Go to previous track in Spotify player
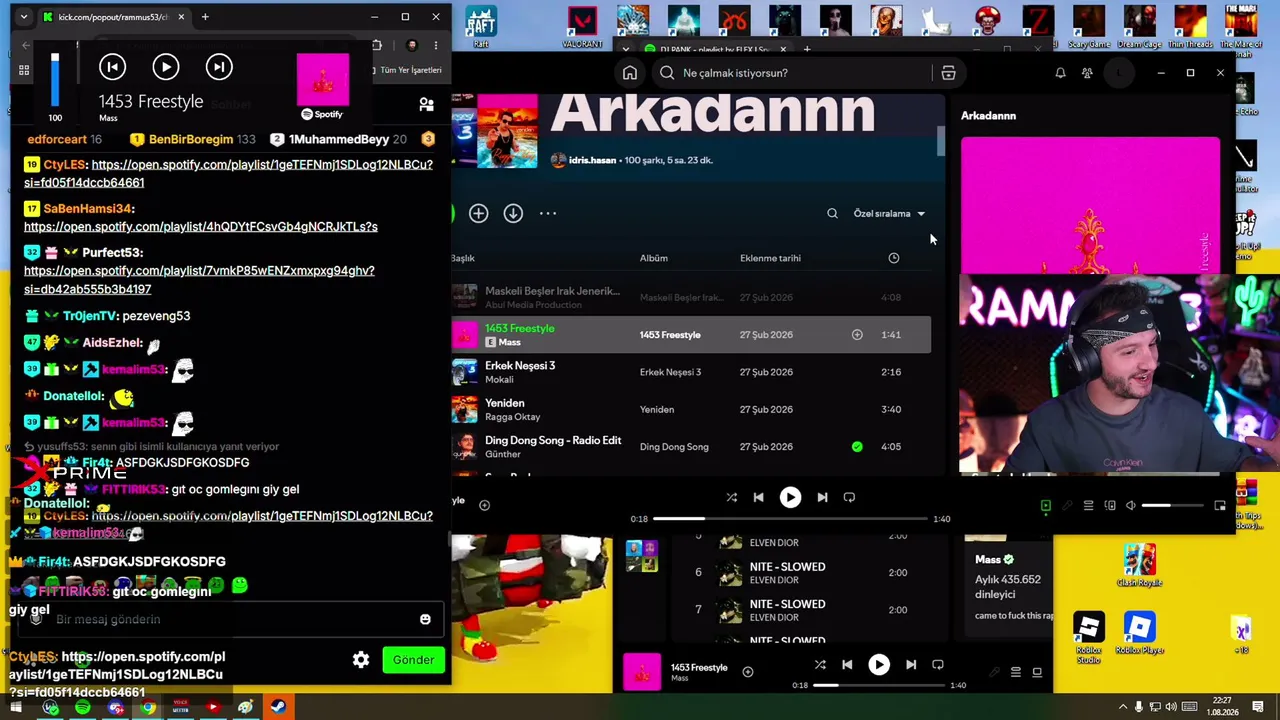Viewport: 1280px width, 720px height. (758, 497)
